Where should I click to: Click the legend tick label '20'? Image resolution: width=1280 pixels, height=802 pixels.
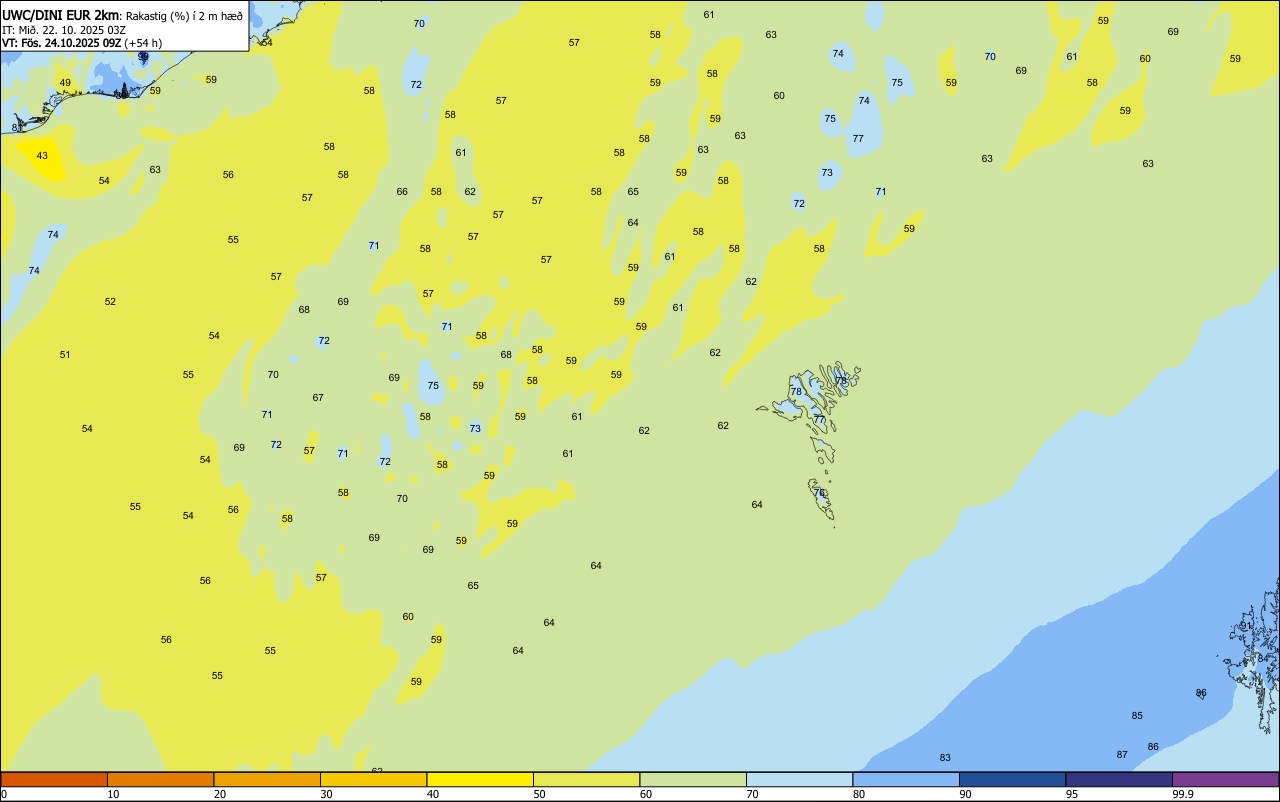coord(220,794)
